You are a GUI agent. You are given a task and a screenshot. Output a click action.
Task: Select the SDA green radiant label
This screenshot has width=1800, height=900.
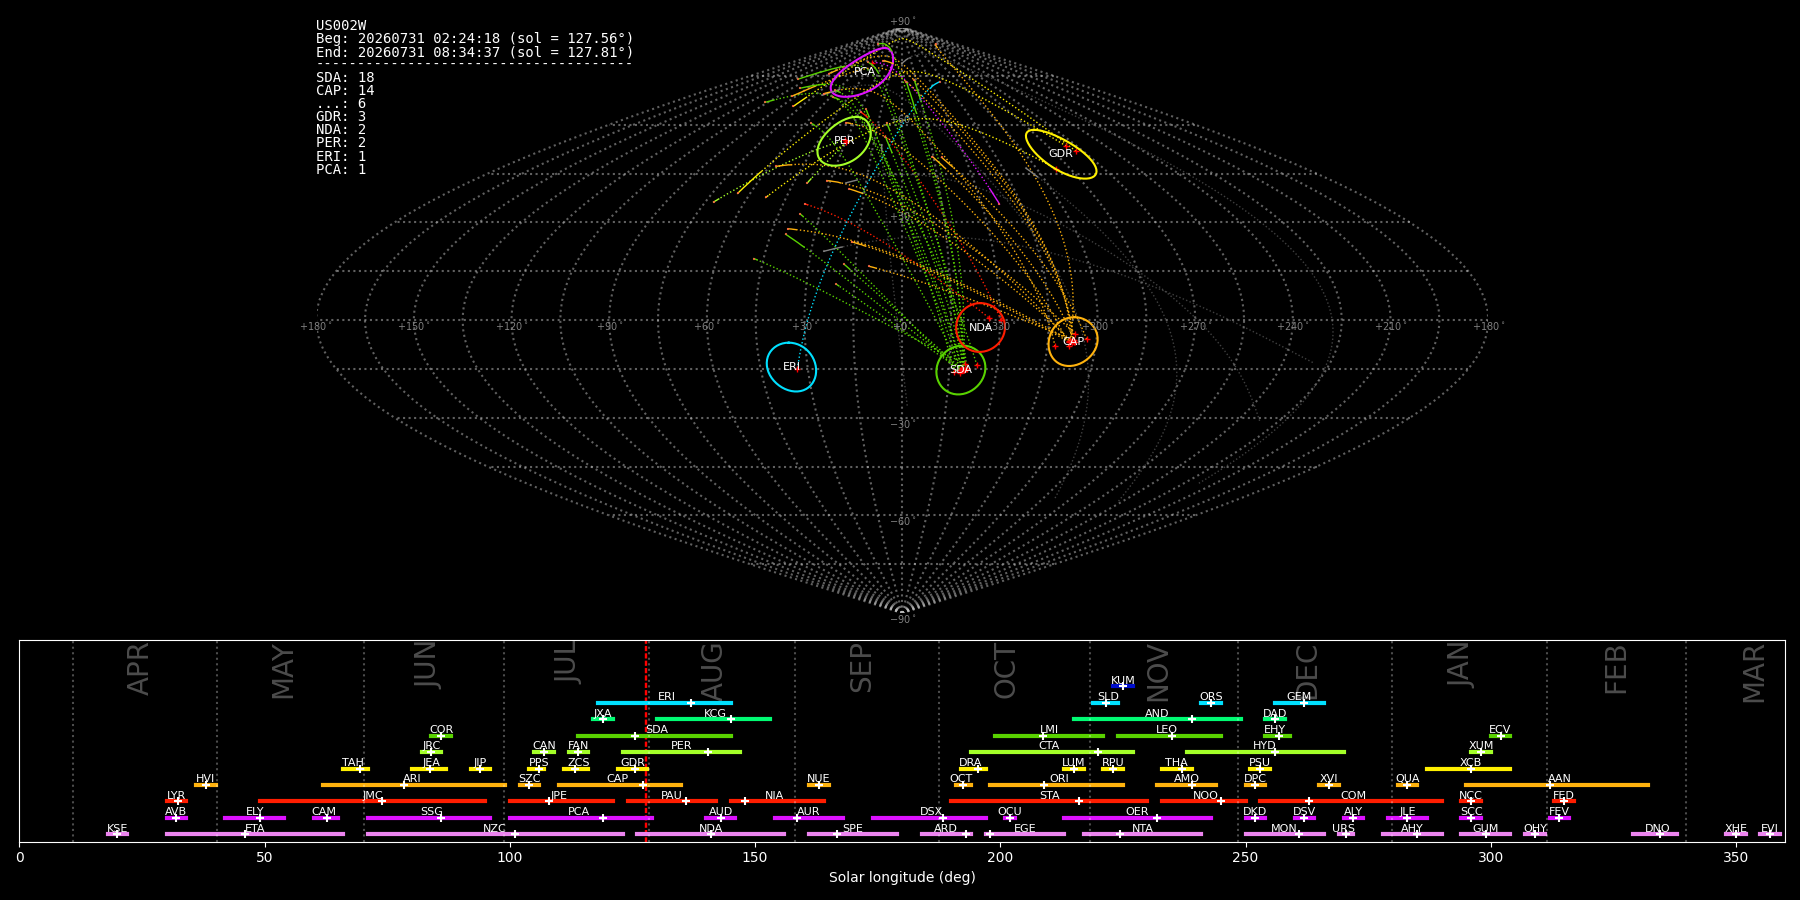coord(960,370)
